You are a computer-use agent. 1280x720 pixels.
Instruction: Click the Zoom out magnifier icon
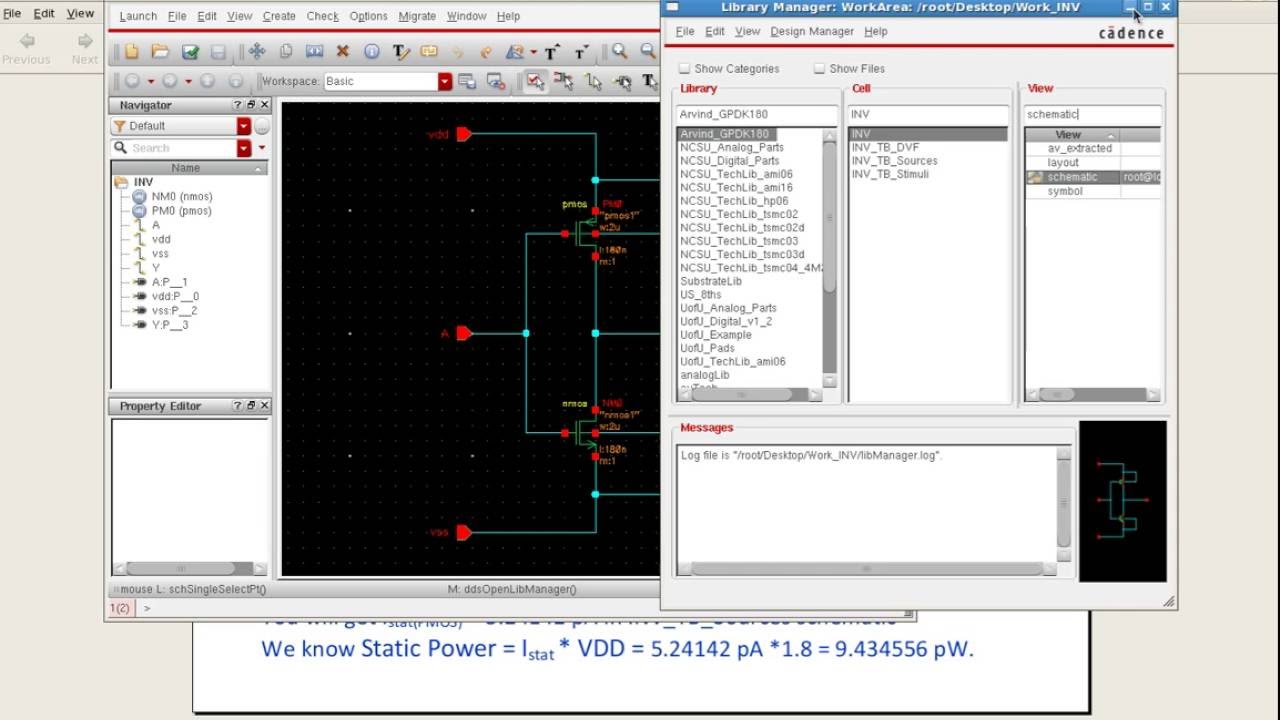click(x=648, y=52)
